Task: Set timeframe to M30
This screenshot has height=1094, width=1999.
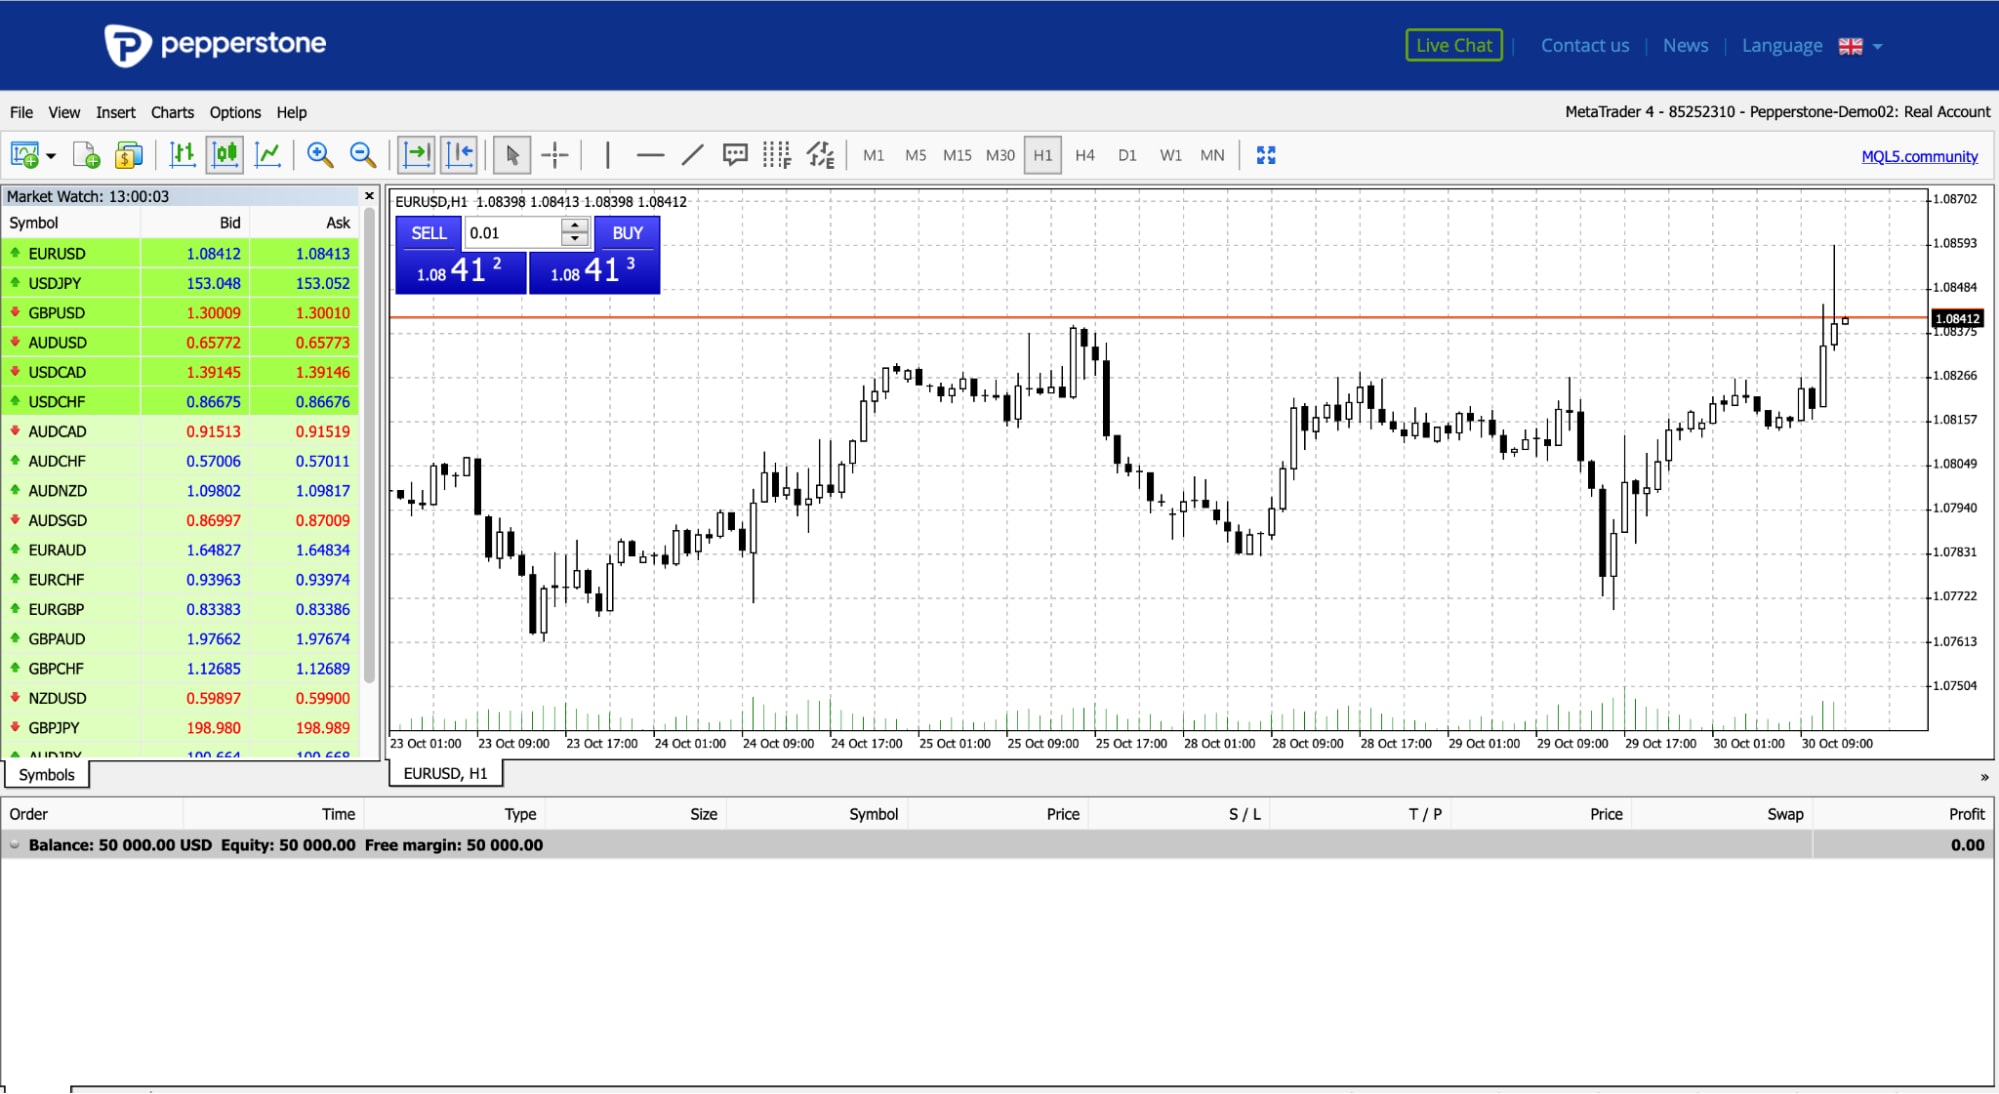Action: click(x=1000, y=155)
